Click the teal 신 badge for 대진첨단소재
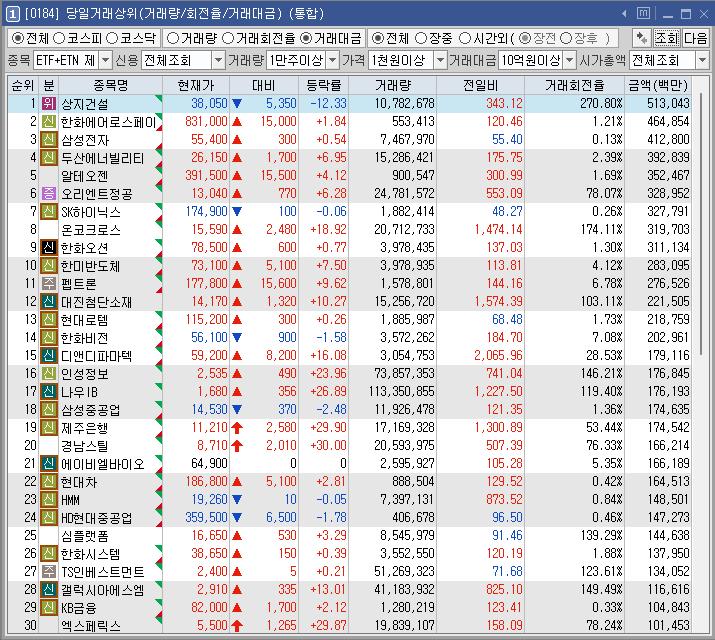Viewport: 715px width, 640px height. coord(49,301)
